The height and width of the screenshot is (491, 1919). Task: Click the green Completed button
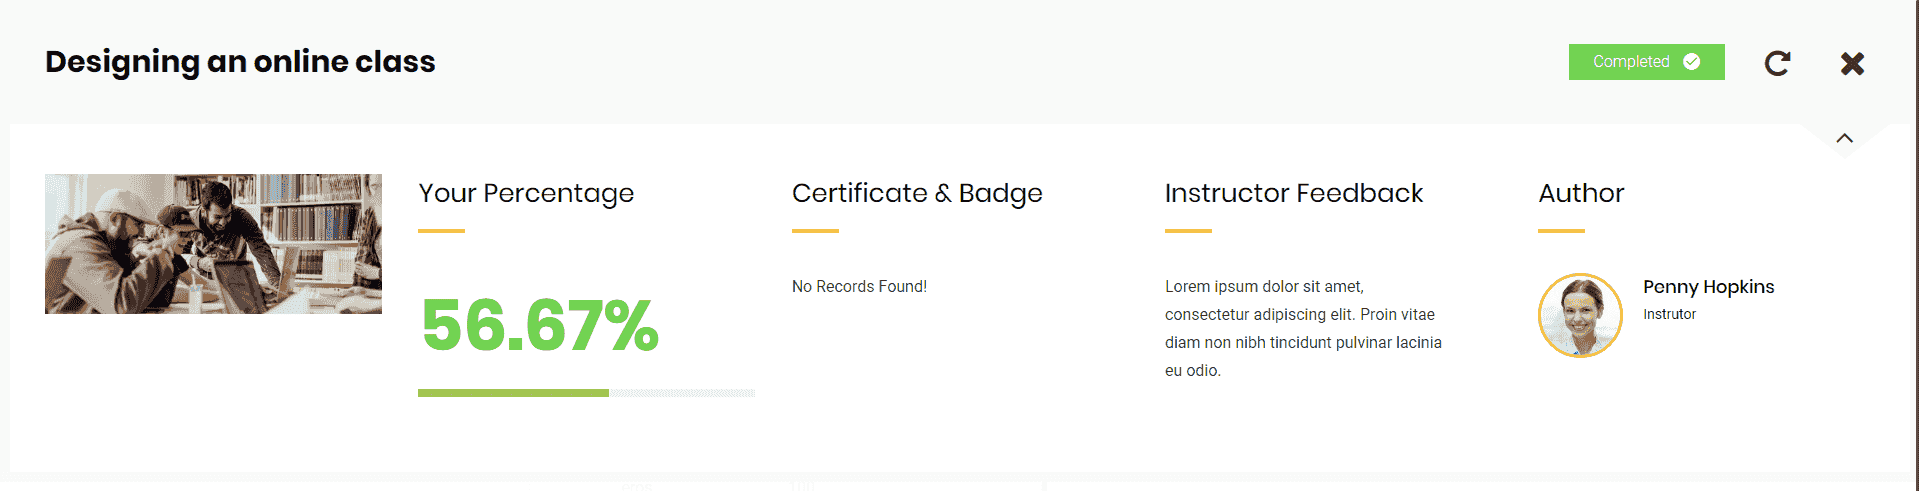(x=1646, y=62)
